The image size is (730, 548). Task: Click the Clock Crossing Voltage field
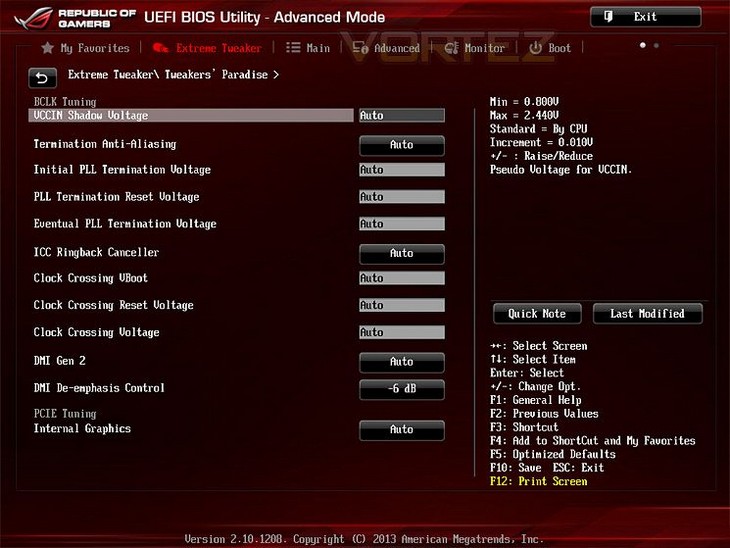point(402,332)
